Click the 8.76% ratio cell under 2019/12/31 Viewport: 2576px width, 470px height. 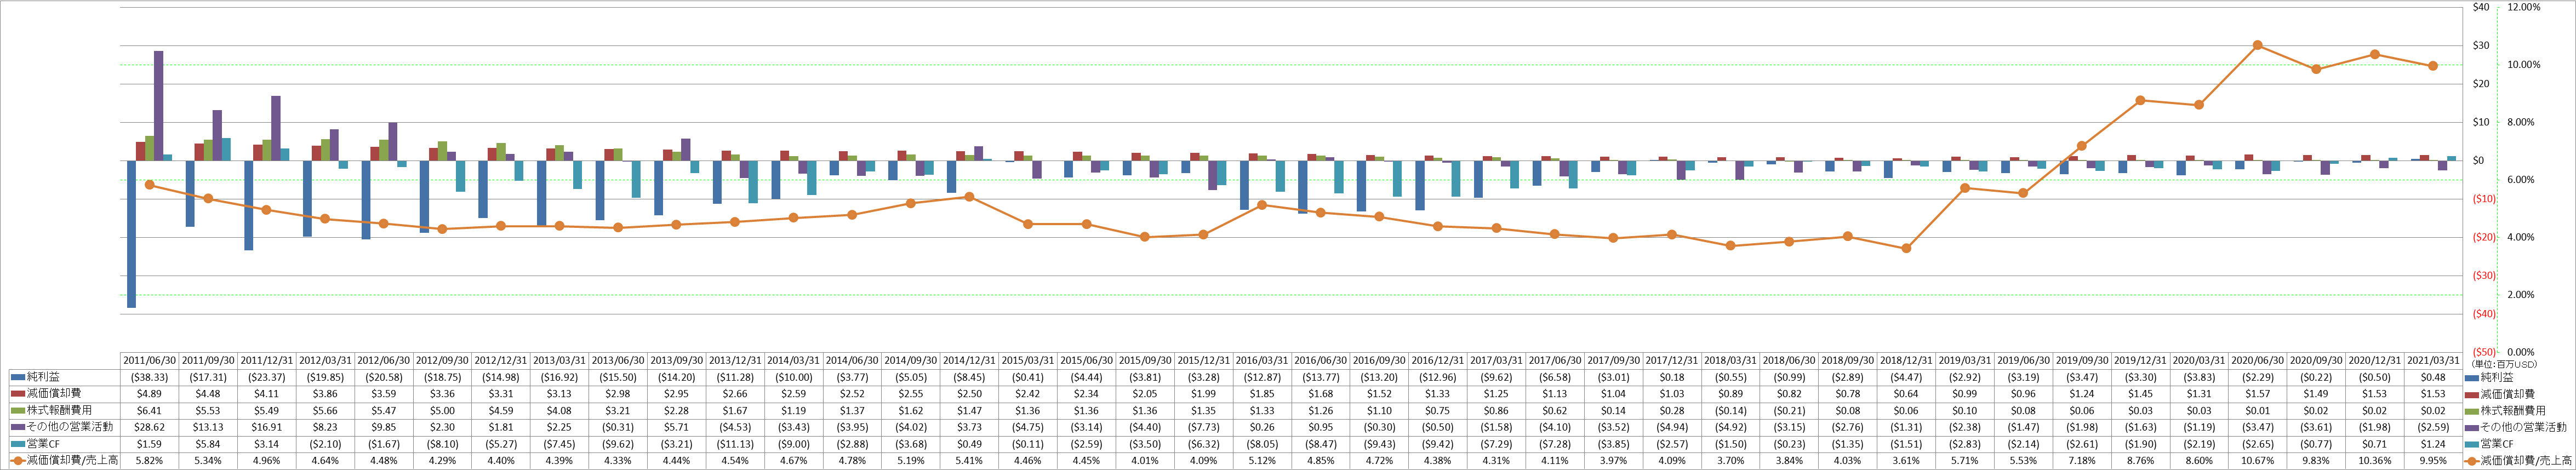point(2140,461)
